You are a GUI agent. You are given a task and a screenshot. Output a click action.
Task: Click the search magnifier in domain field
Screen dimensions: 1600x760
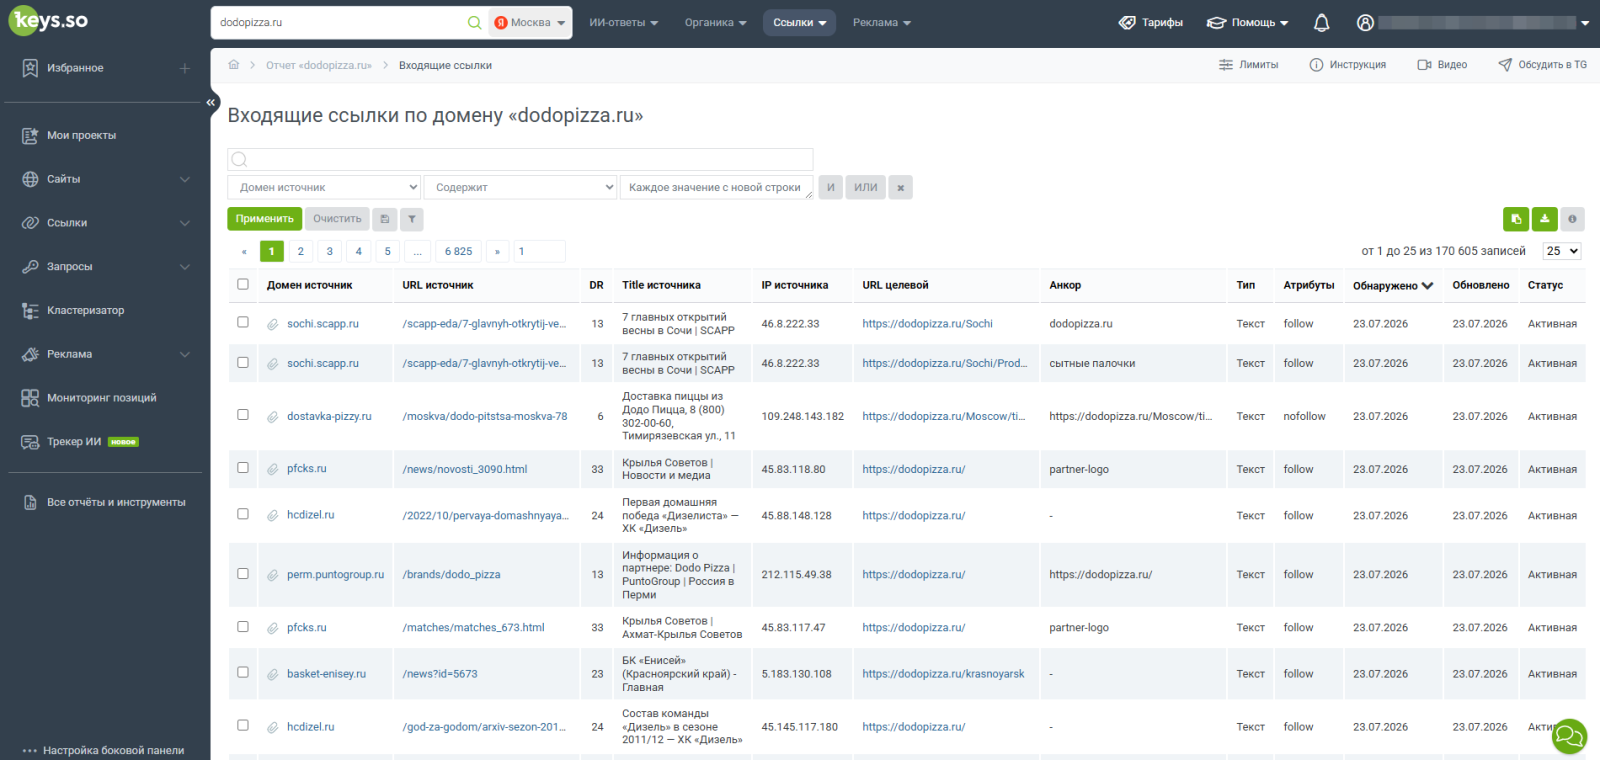tap(474, 22)
